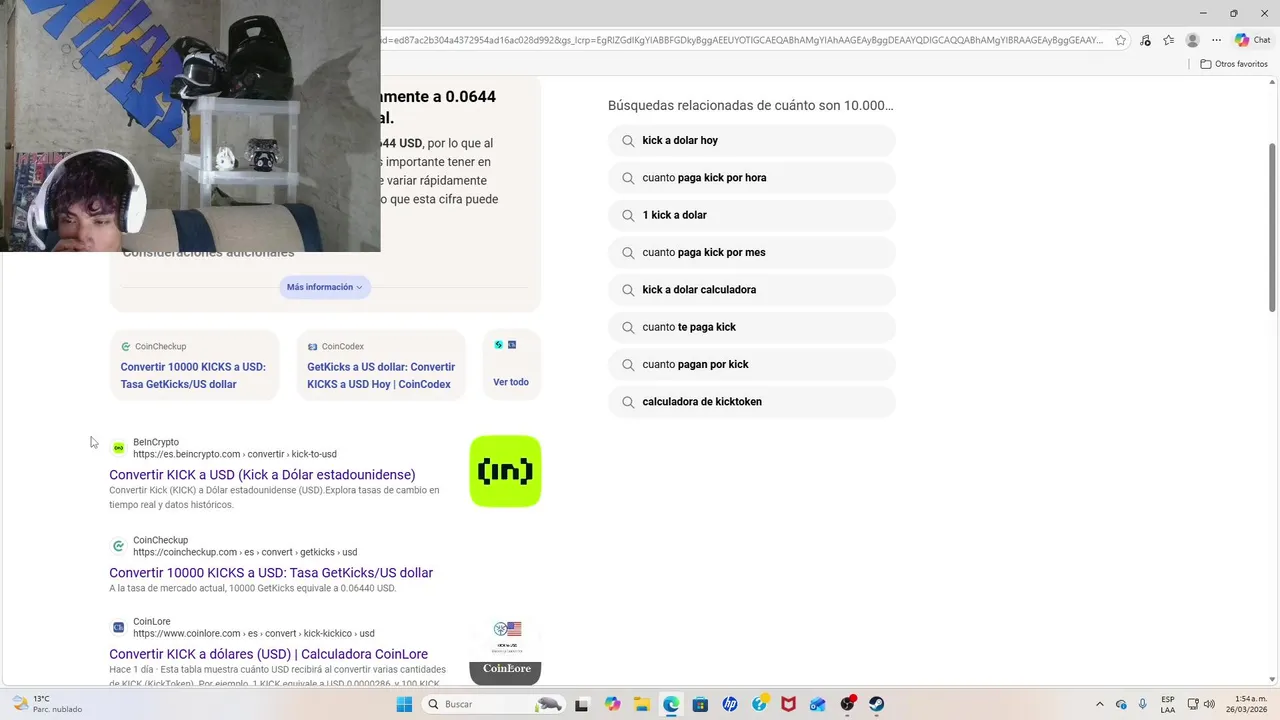Open Copilot Chat in the browser

pos(1252,40)
